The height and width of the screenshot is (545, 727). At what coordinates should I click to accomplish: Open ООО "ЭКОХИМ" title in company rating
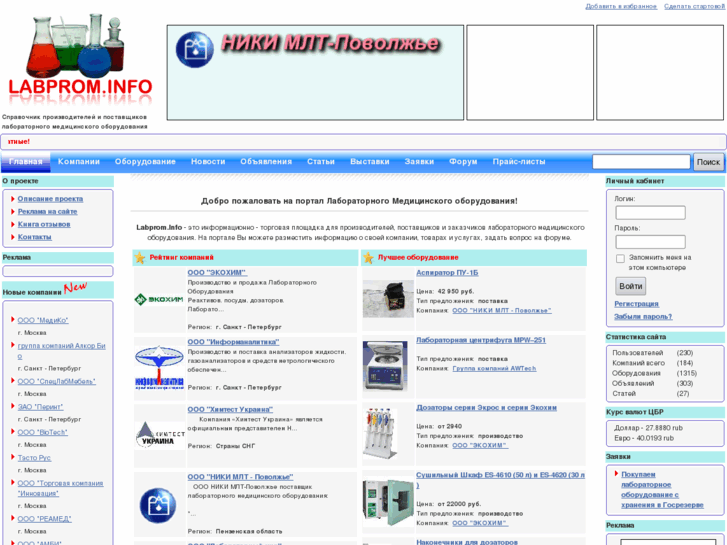(x=217, y=273)
